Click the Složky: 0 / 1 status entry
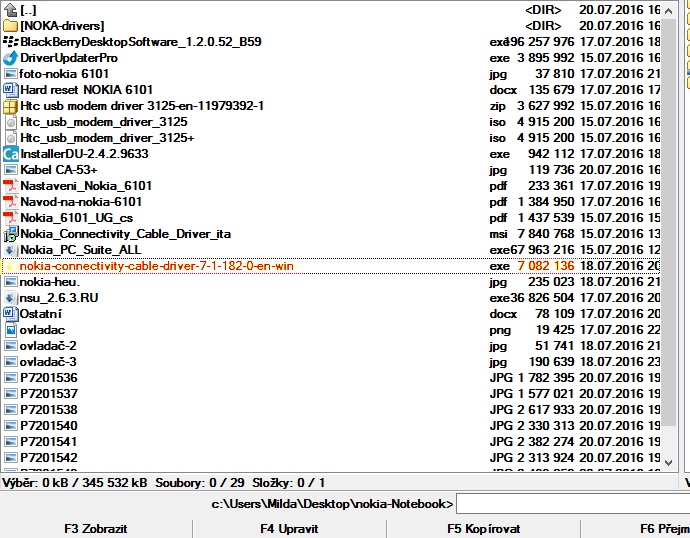The height and width of the screenshot is (538, 690). (x=289, y=483)
